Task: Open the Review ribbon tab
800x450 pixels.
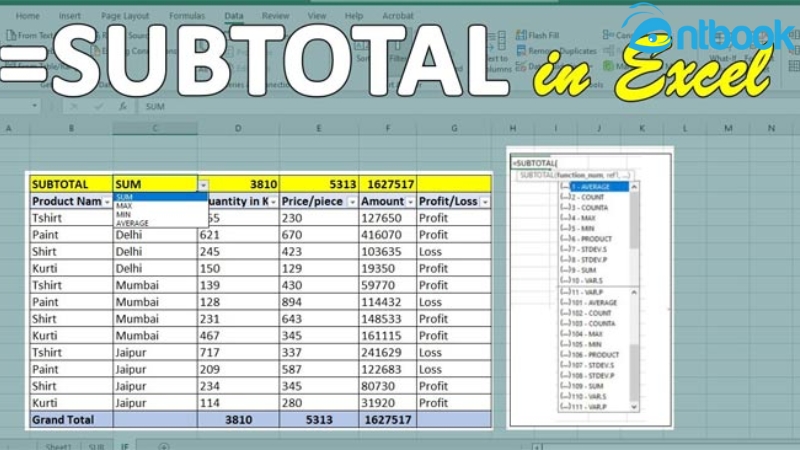Action: coord(276,16)
